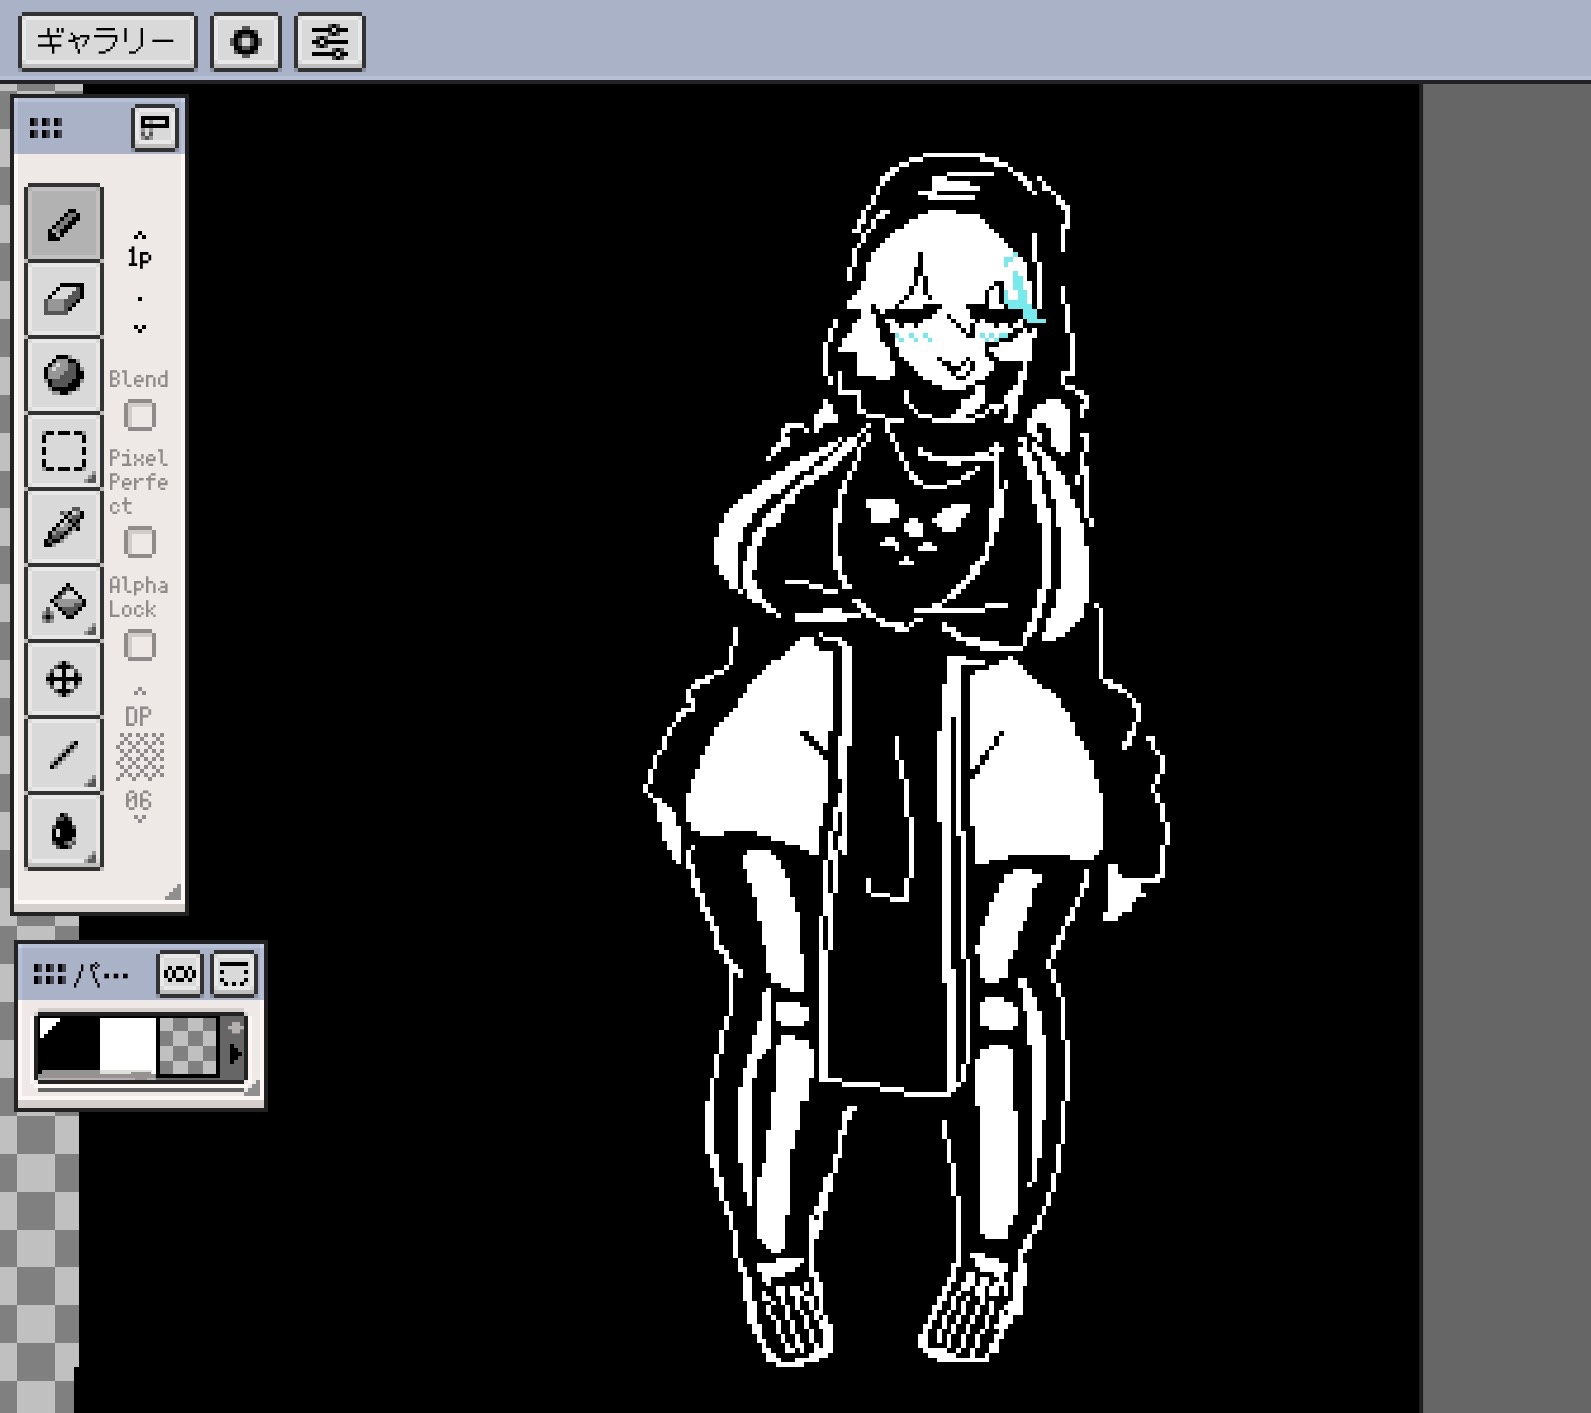1591x1413 pixels.
Task: Enable the Blend checkbox
Action: [x=140, y=415]
